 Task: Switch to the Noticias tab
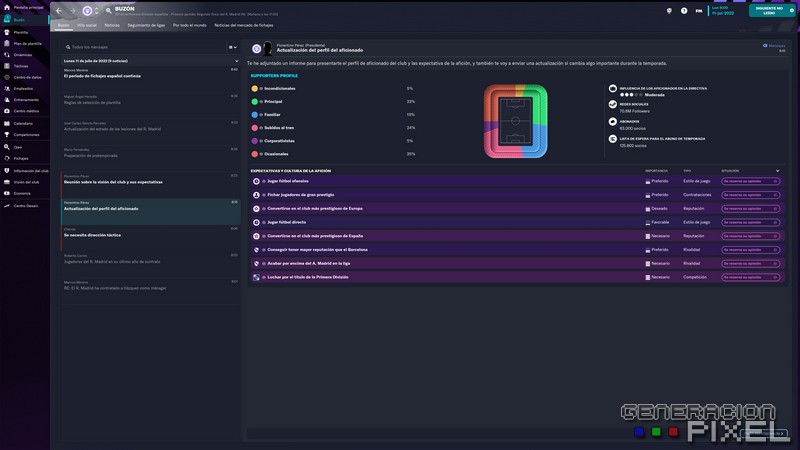coord(112,25)
